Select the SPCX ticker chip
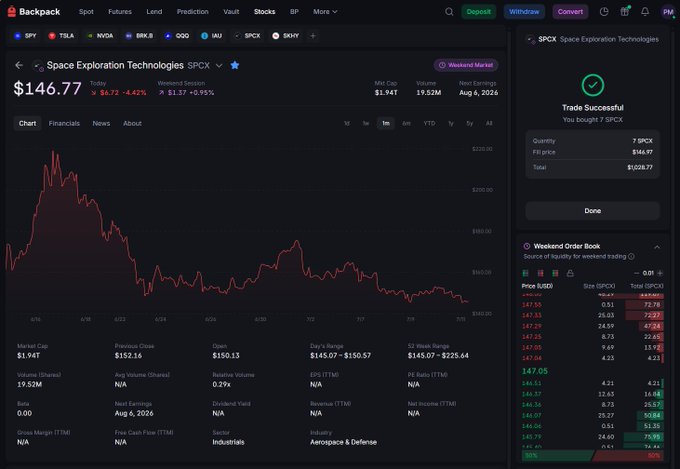The width and height of the screenshot is (680, 469). point(247,36)
